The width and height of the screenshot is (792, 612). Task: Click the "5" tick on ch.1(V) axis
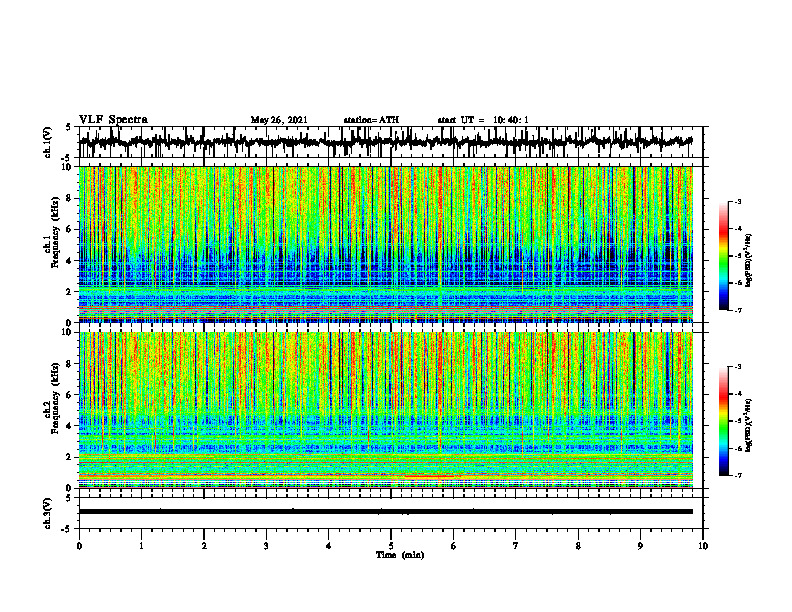pos(69,127)
